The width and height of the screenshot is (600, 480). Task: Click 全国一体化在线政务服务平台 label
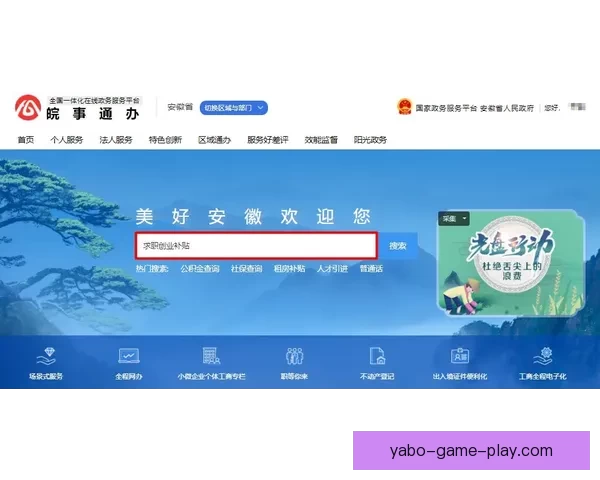tap(95, 101)
